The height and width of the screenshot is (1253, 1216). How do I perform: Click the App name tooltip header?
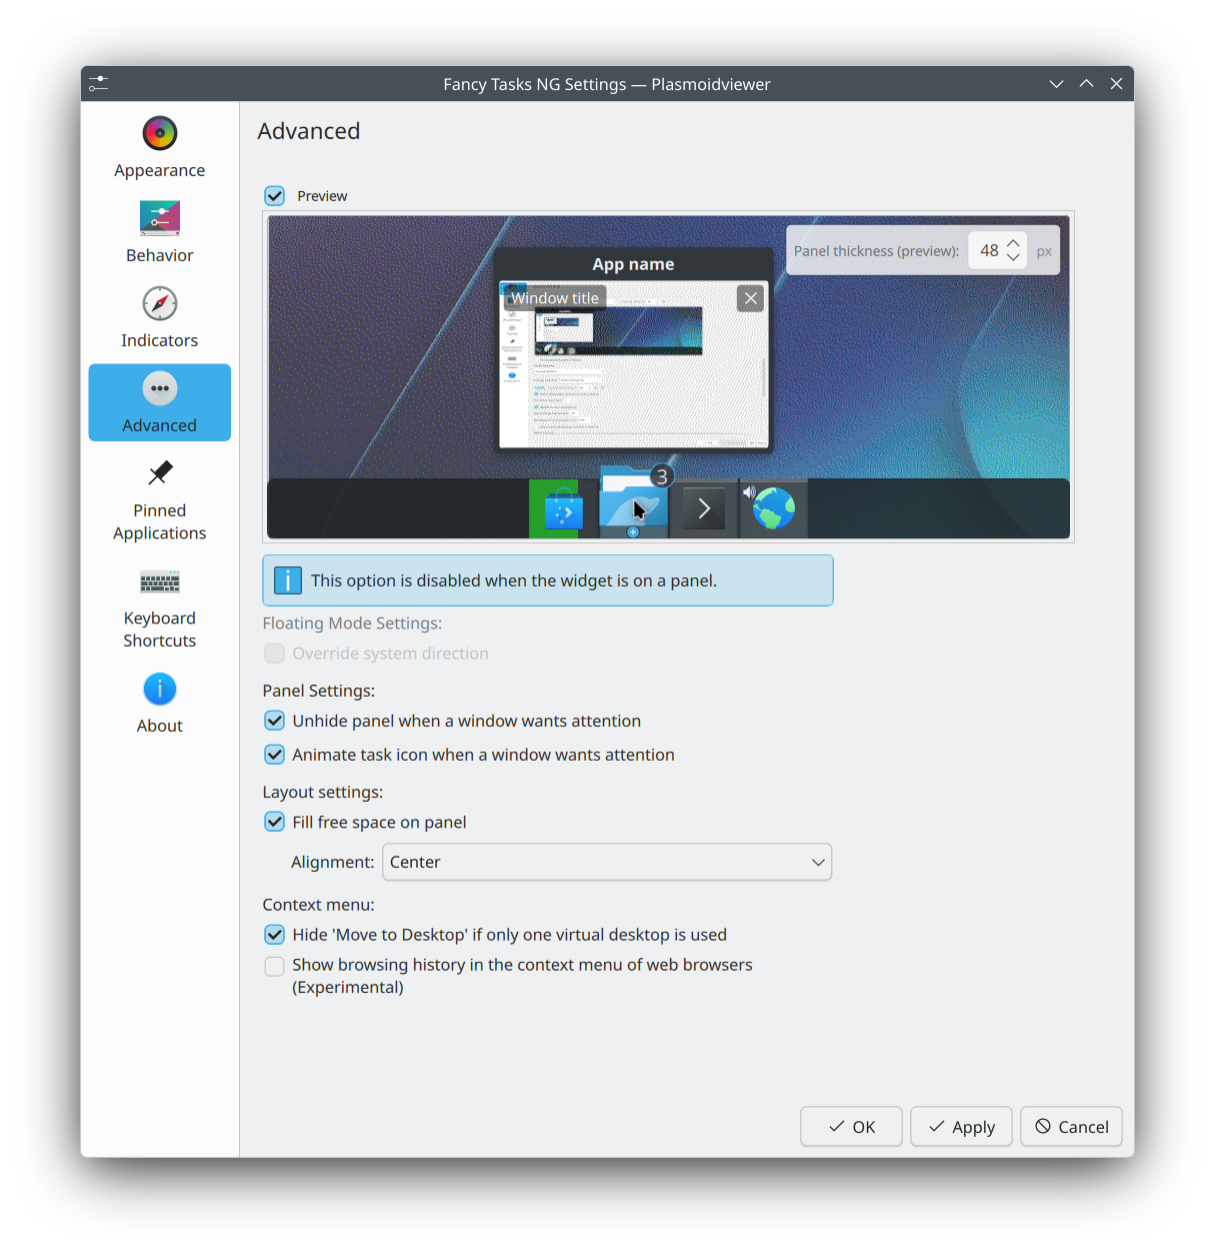[633, 264]
